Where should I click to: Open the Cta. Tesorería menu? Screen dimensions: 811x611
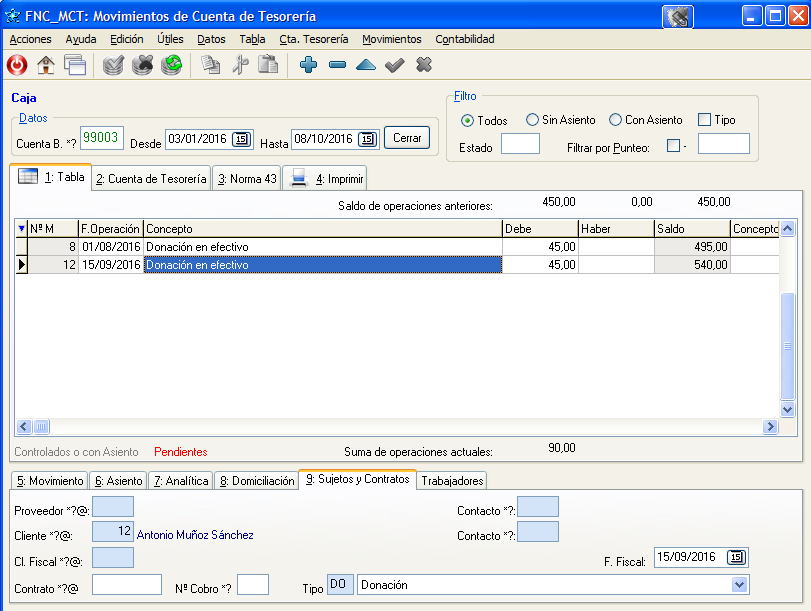click(313, 39)
